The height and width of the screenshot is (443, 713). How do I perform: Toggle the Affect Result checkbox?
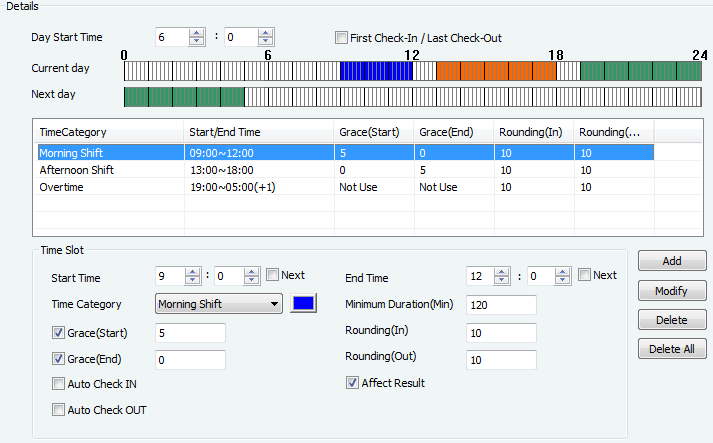352,383
